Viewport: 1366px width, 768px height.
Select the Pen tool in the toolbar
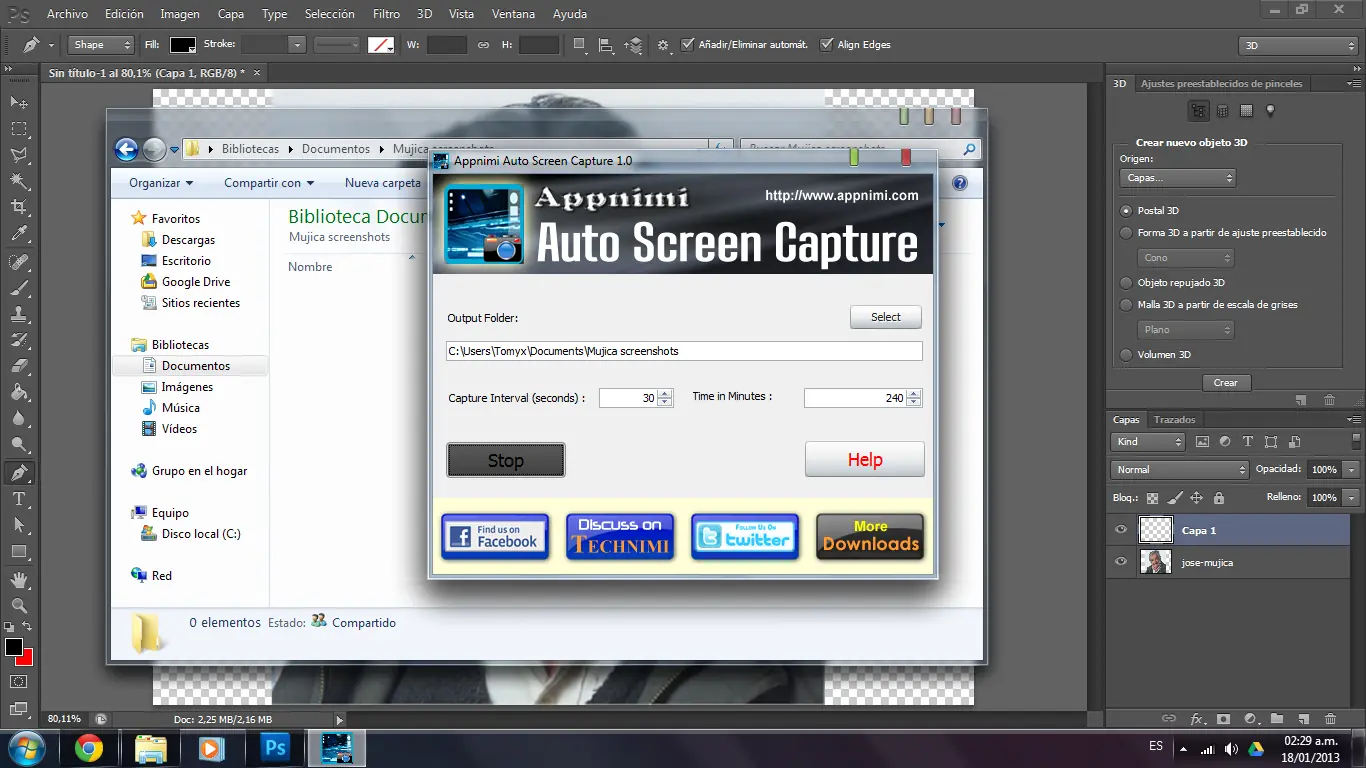19,472
